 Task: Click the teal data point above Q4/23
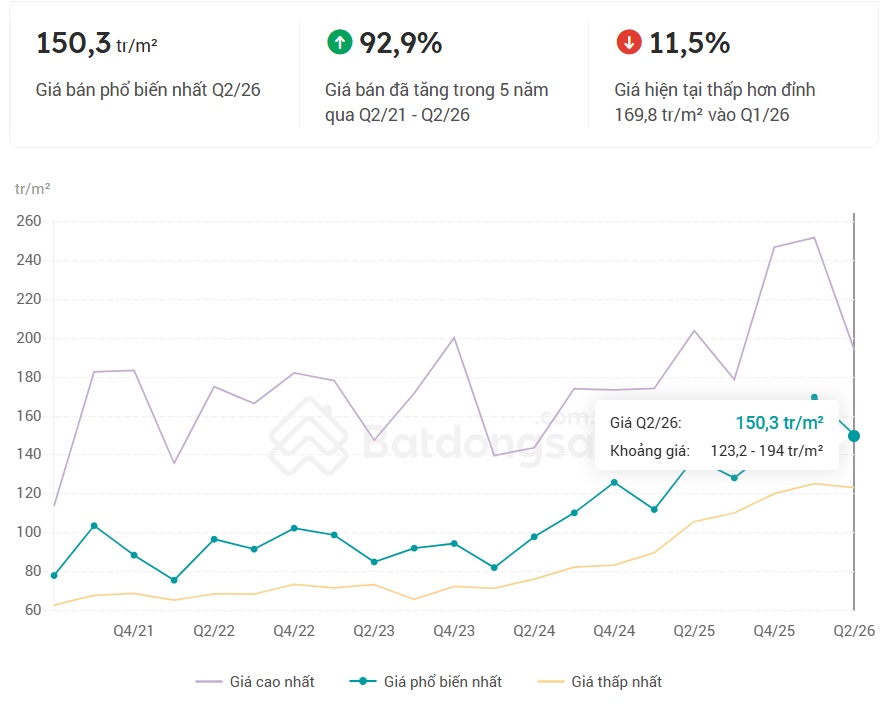(454, 544)
